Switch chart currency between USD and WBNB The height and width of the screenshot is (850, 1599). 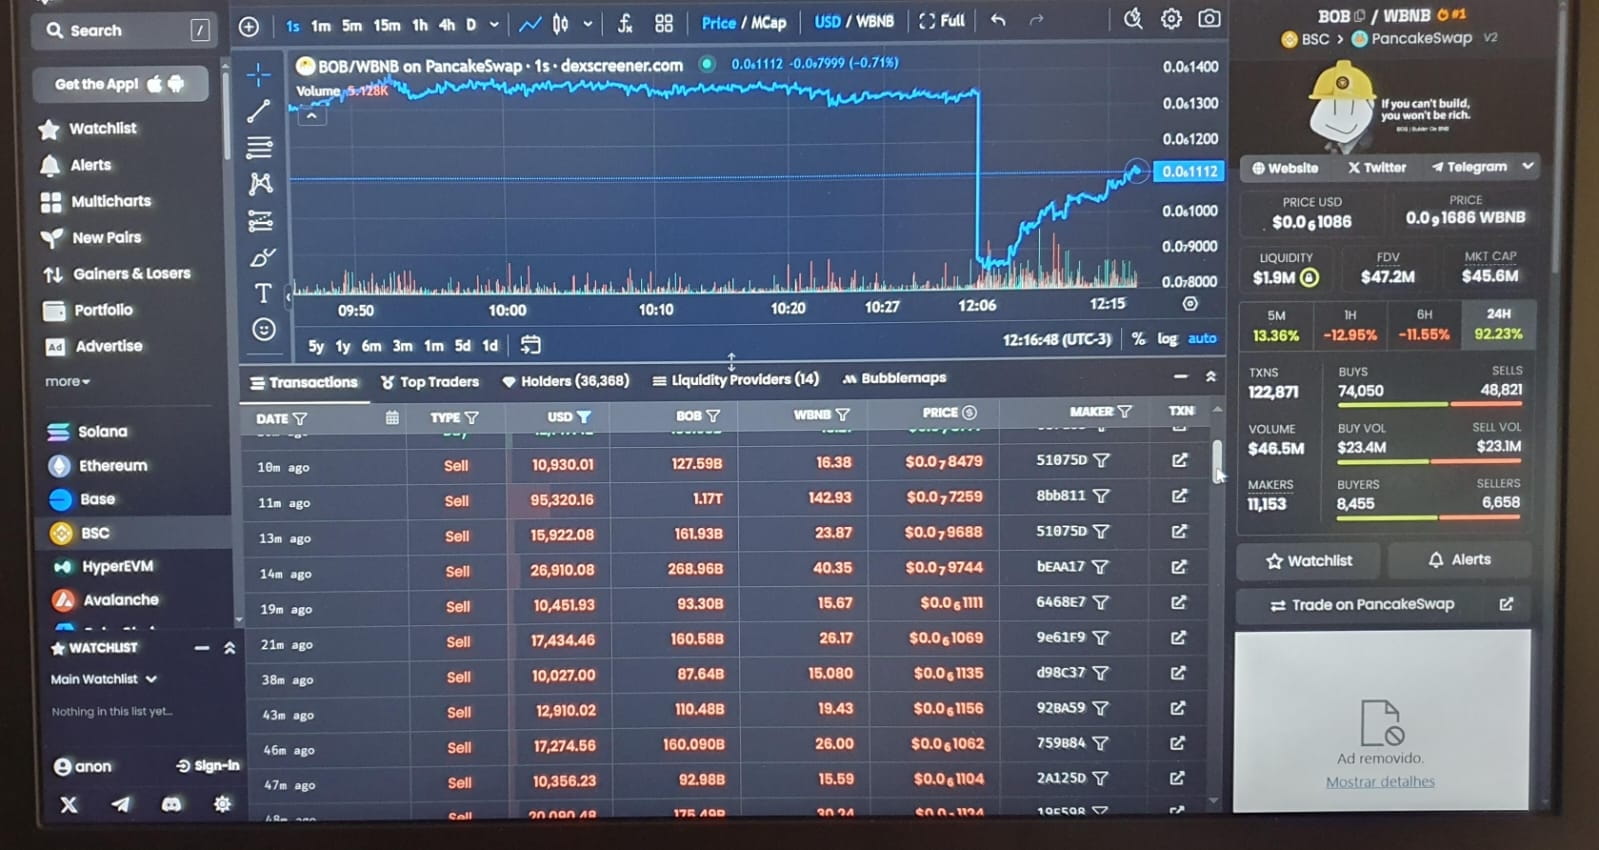coord(853,21)
